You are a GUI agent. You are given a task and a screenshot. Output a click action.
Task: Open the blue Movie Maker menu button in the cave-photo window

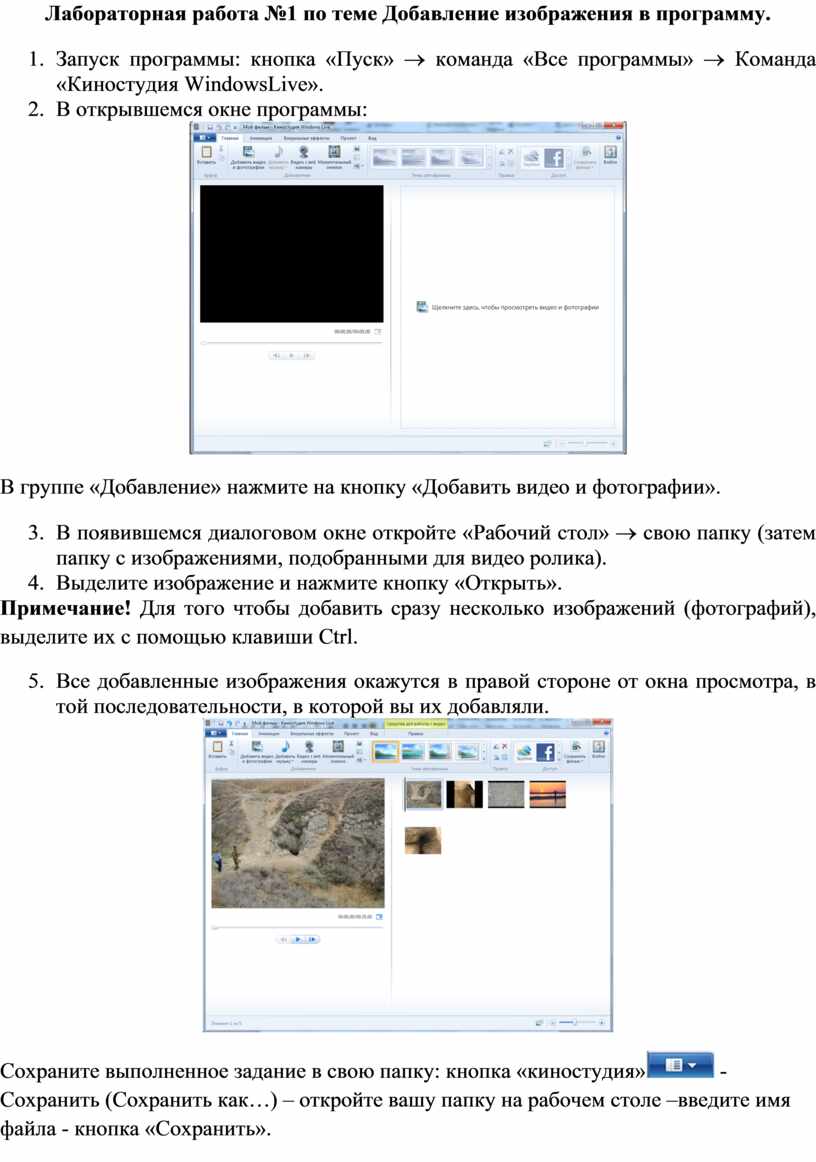(x=216, y=734)
